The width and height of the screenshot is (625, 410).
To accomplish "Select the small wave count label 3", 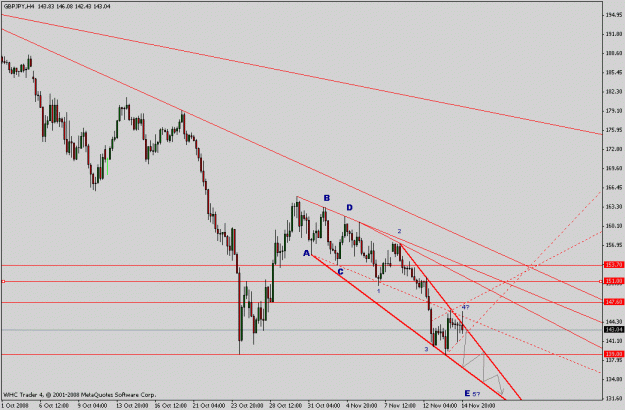I will (426, 349).
